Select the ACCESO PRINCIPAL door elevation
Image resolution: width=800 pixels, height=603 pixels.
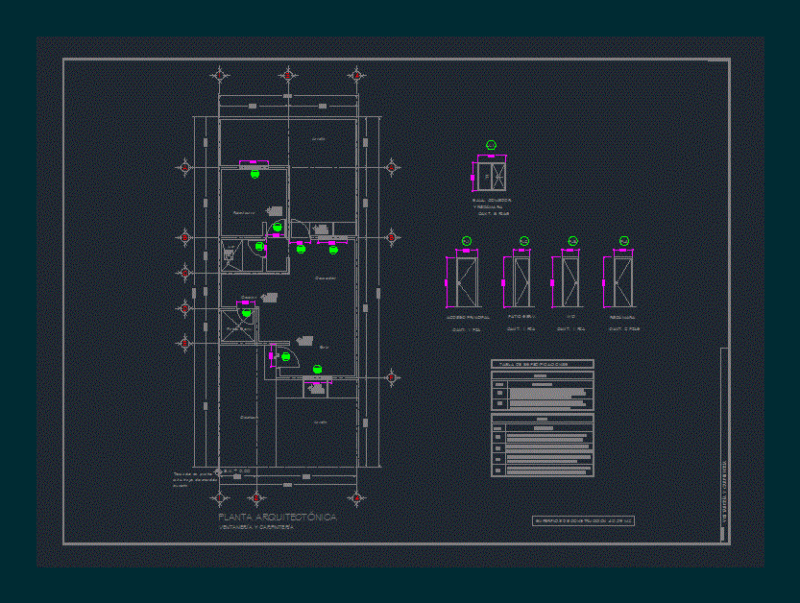click(x=466, y=282)
